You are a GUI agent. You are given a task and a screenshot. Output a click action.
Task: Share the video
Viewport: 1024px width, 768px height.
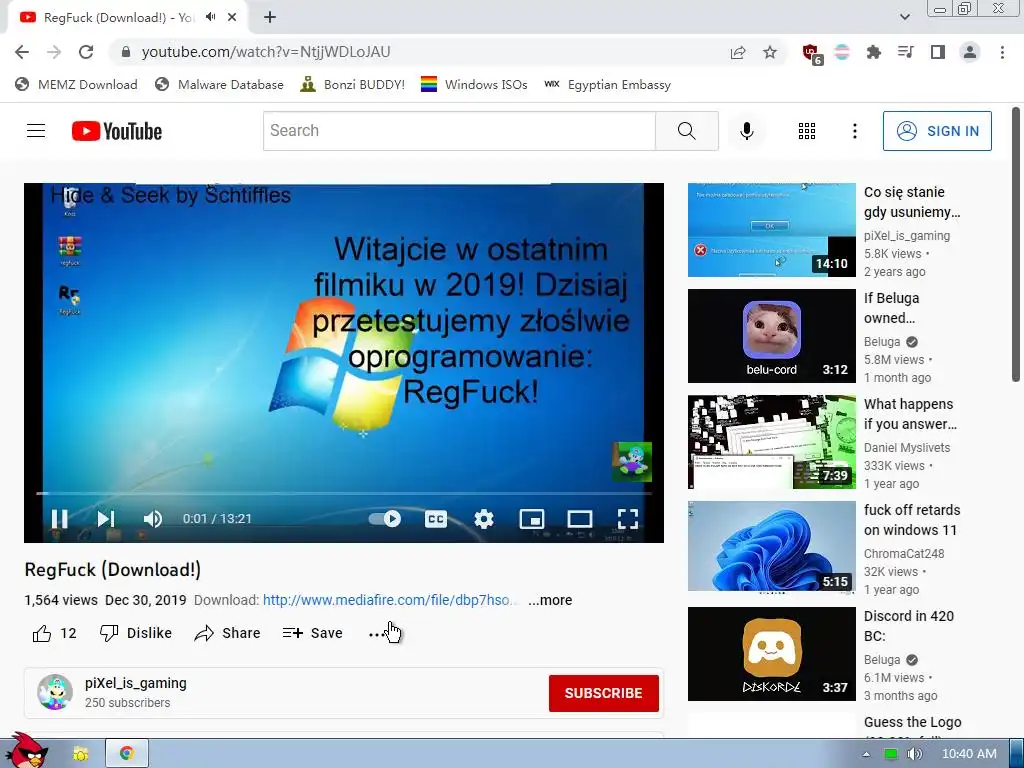[x=227, y=633]
